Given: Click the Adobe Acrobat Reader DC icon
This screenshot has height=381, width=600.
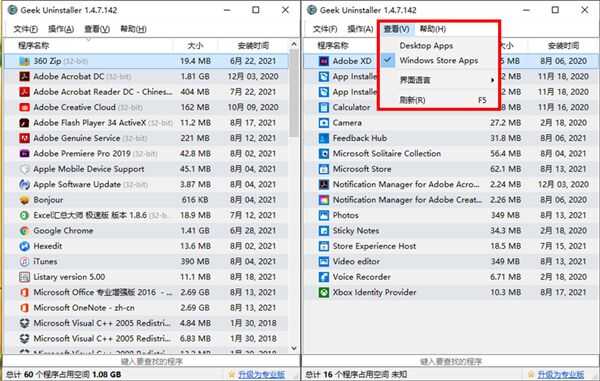Looking at the screenshot, I should coord(24,92).
